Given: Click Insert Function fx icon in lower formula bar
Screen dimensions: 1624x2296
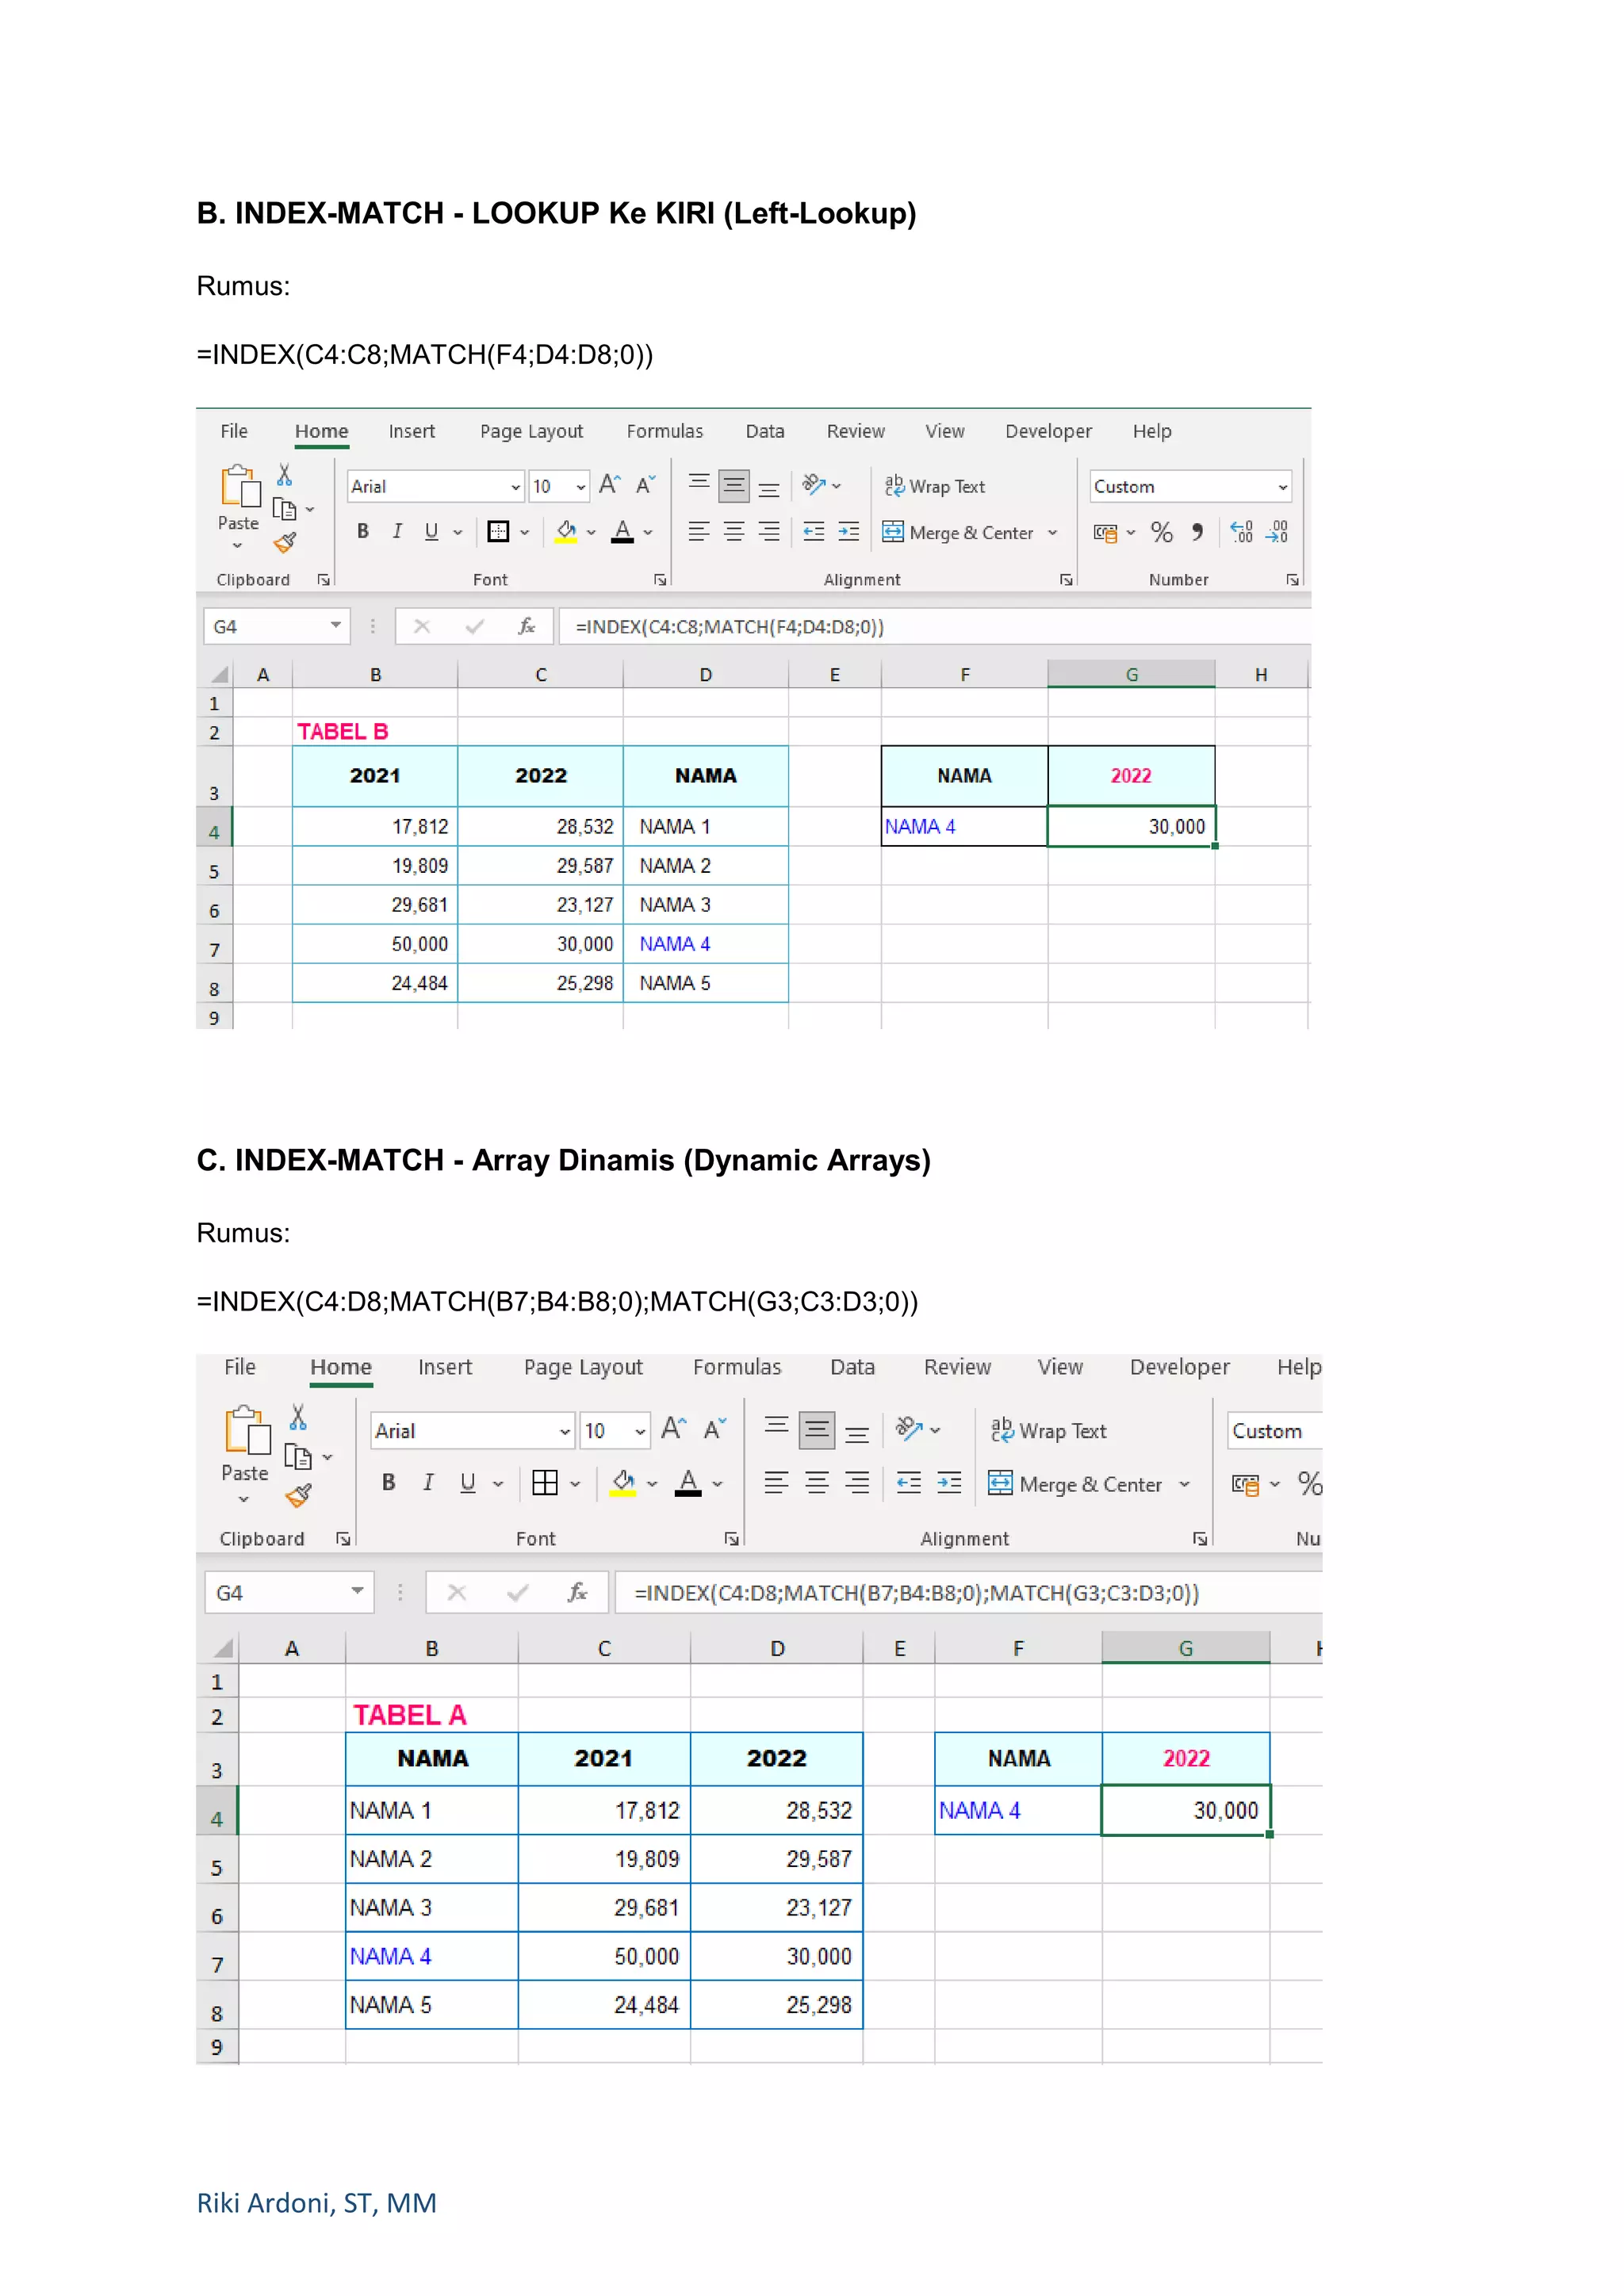Looking at the screenshot, I should [x=577, y=1592].
